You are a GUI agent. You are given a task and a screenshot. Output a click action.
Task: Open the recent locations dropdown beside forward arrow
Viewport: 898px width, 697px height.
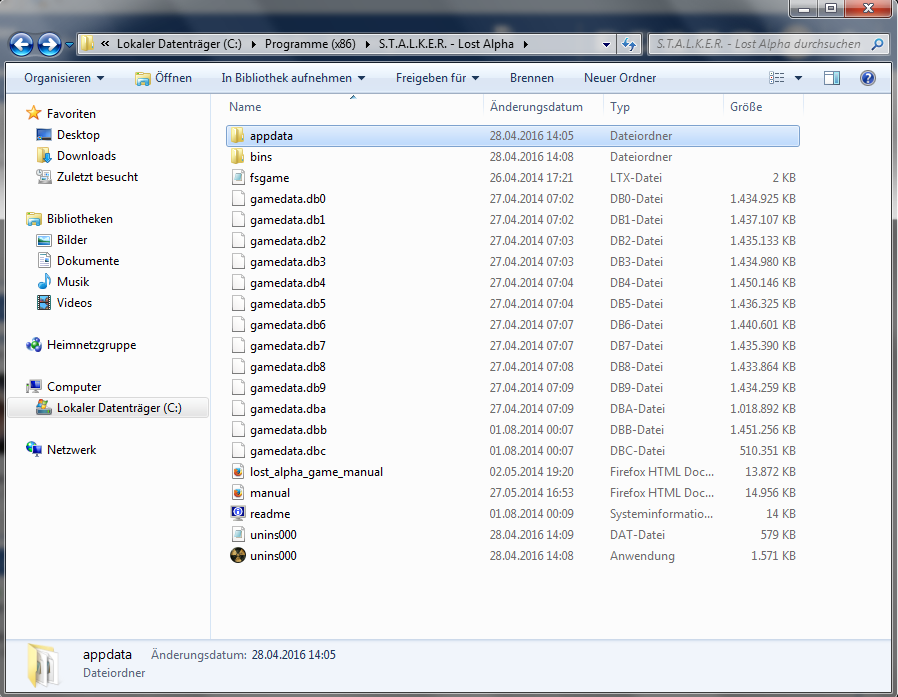pyautogui.click(x=69, y=44)
